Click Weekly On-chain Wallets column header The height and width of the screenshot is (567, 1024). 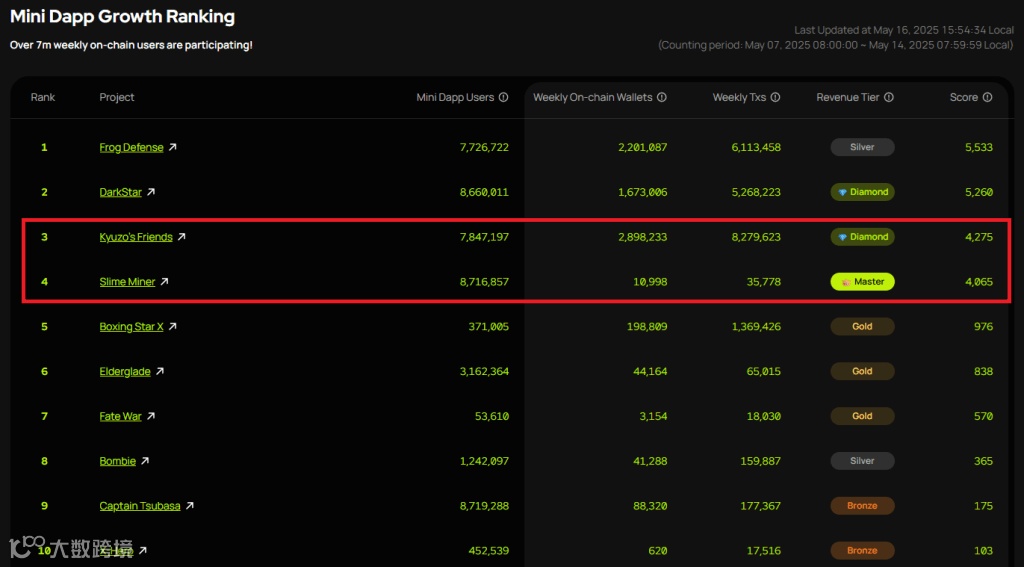[x=592, y=97]
